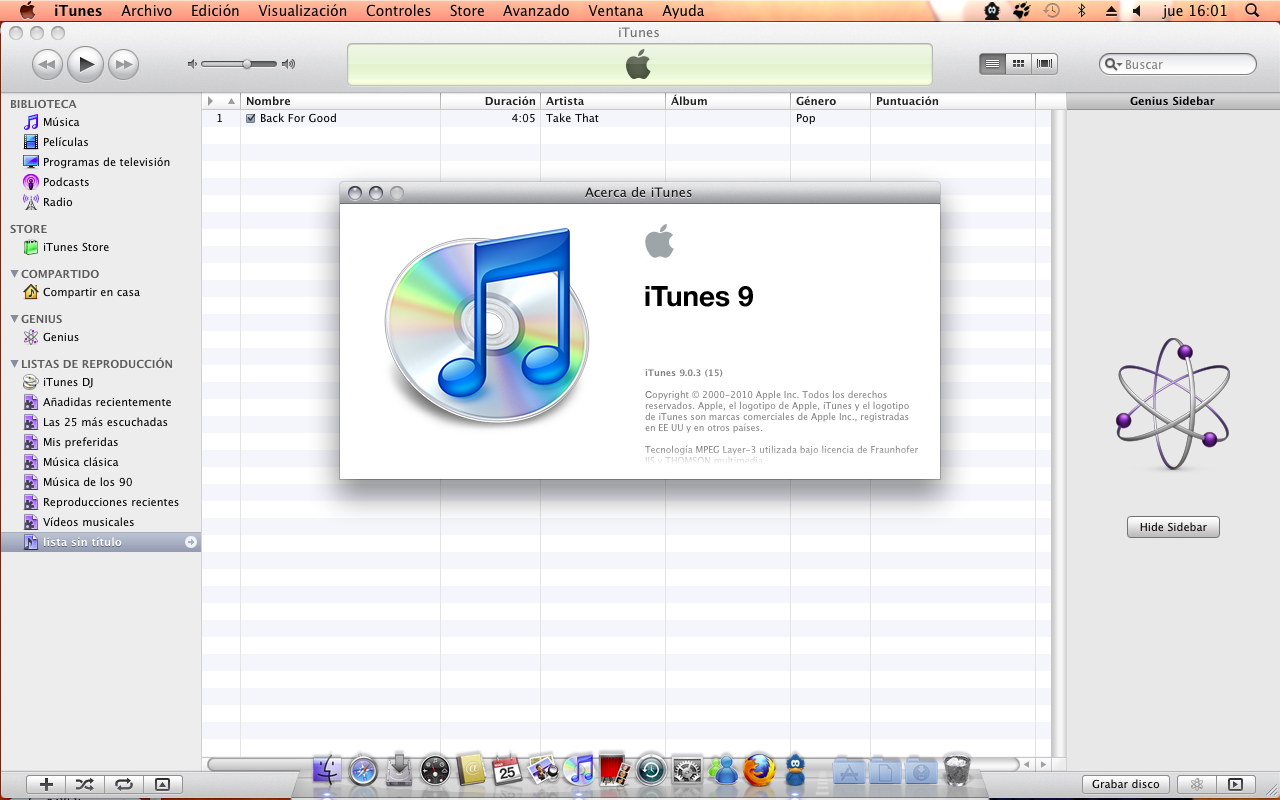Click the Genius atom button at bottom right
Viewport: 1280px width, 800px height.
pyautogui.click(x=1195, y=785)
